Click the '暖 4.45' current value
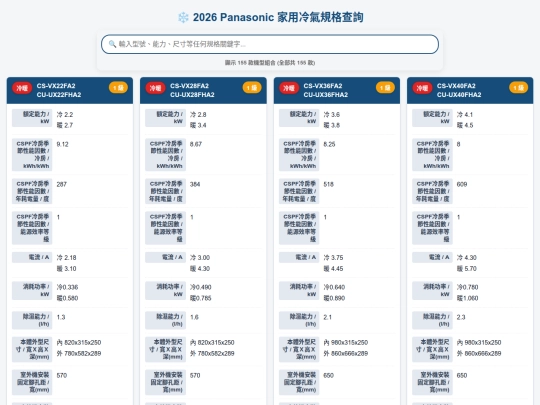The image size is (540, 405). pyautogui.click(x=333, y=269)
